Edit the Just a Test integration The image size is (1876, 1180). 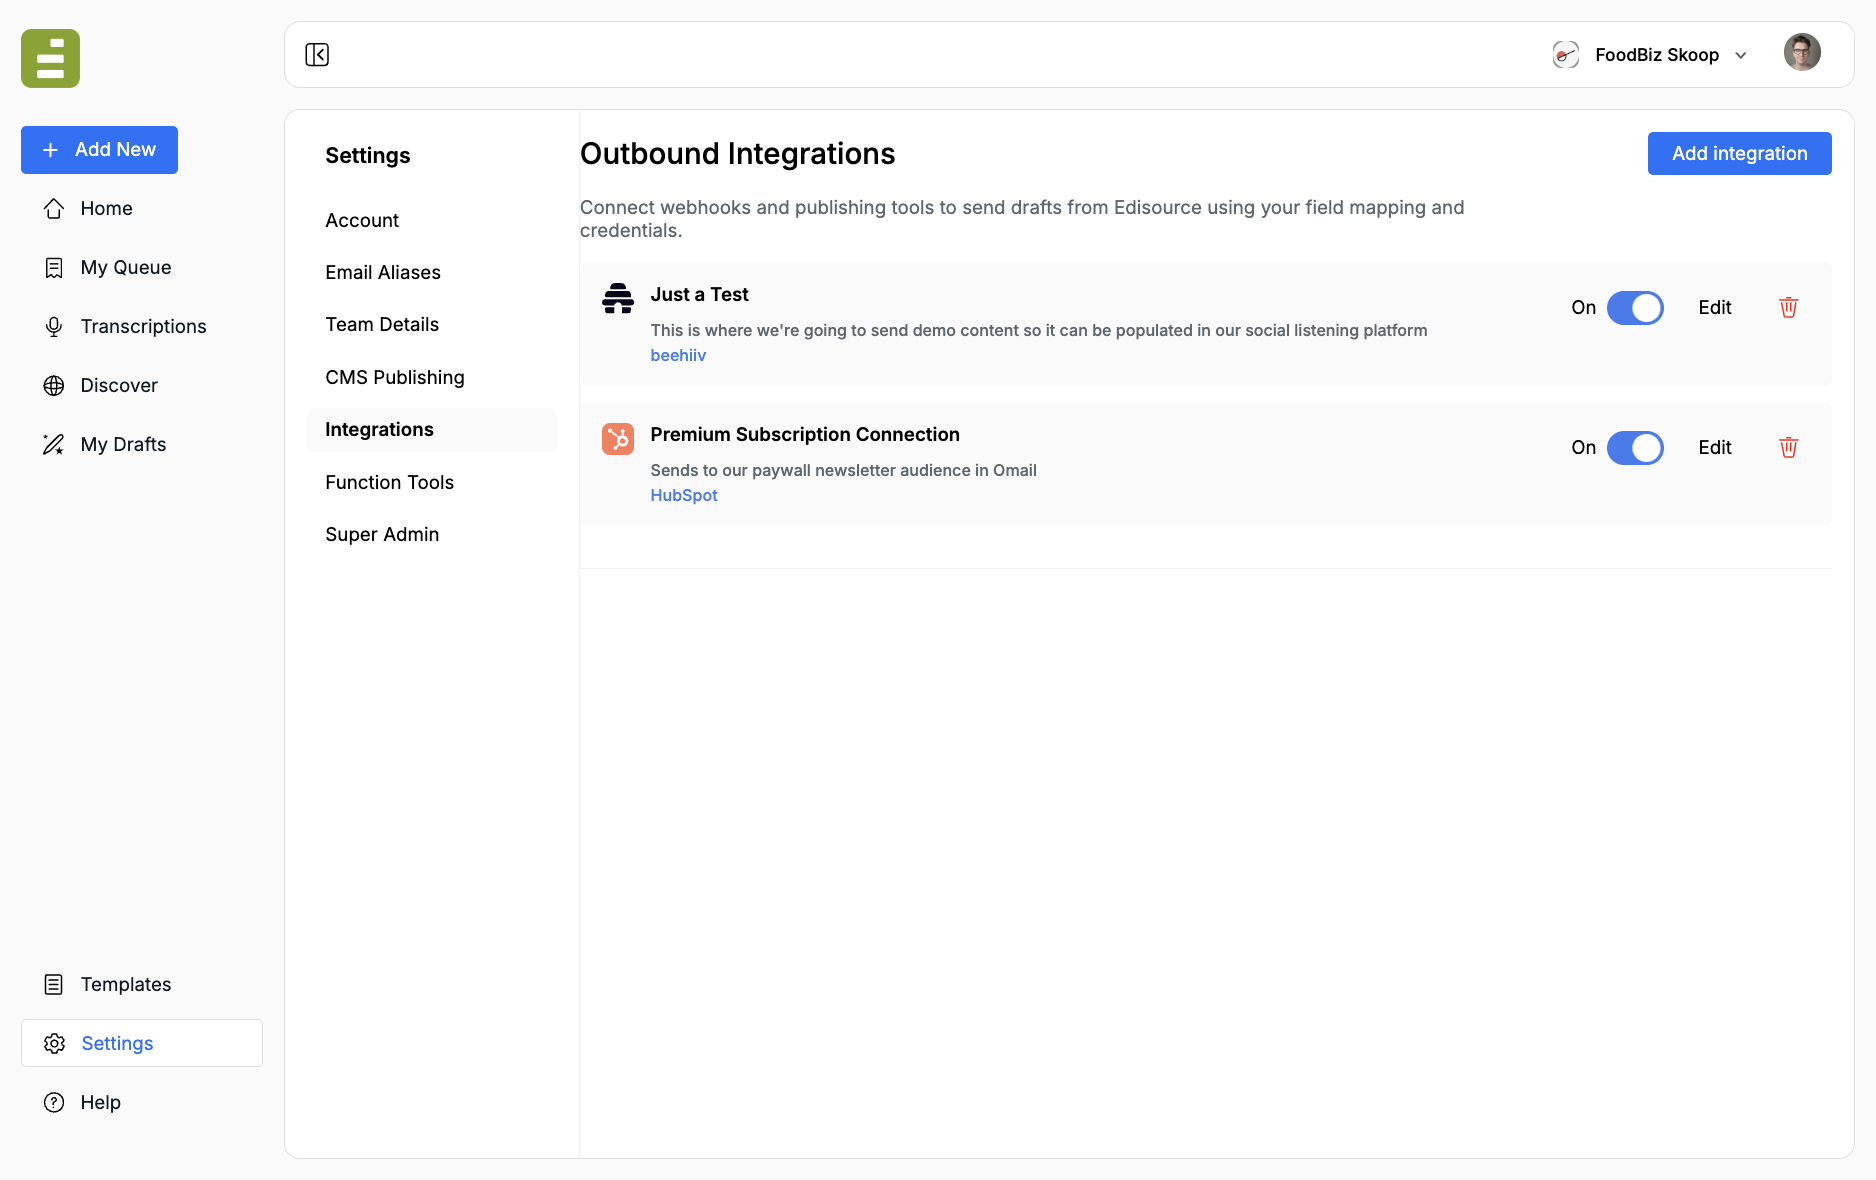[1714, 307]
